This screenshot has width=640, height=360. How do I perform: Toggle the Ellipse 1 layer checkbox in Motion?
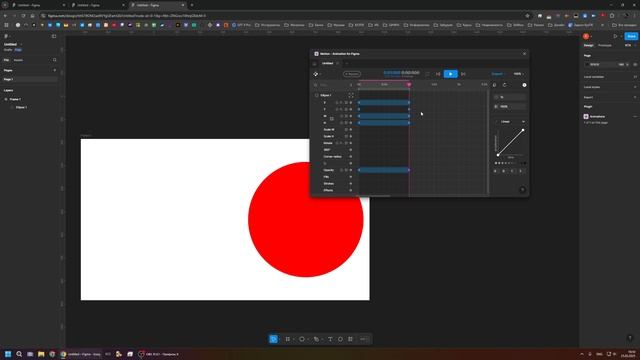coord(316,95)
